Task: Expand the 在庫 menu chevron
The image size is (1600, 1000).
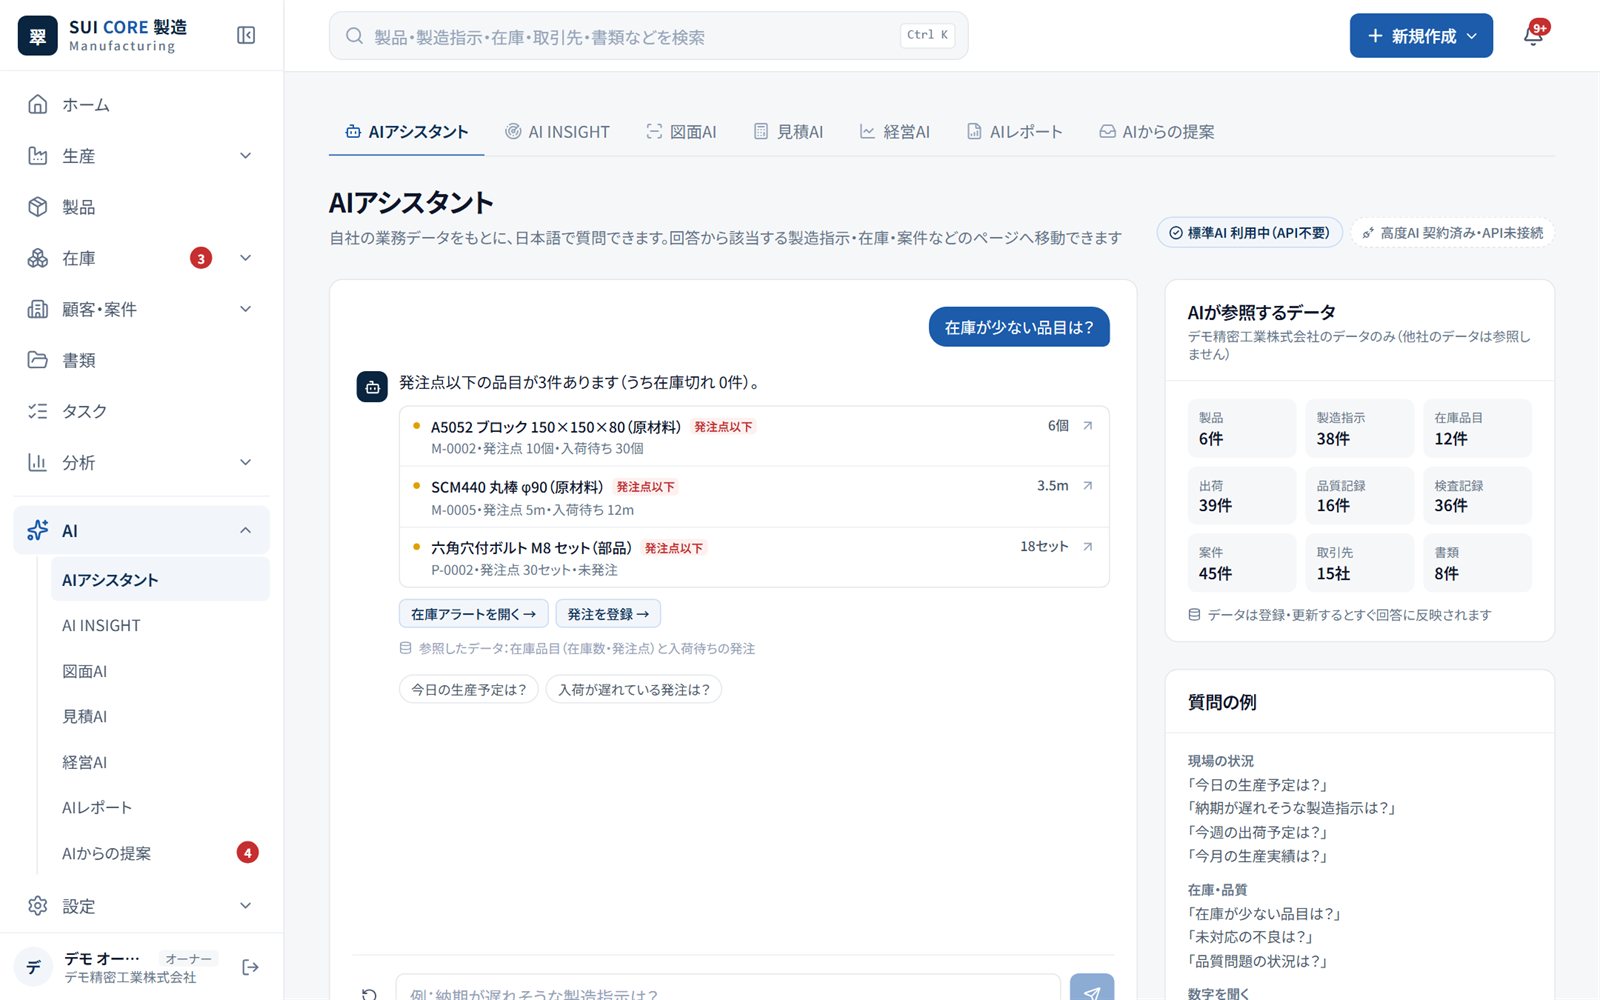Action: [246, 258]
